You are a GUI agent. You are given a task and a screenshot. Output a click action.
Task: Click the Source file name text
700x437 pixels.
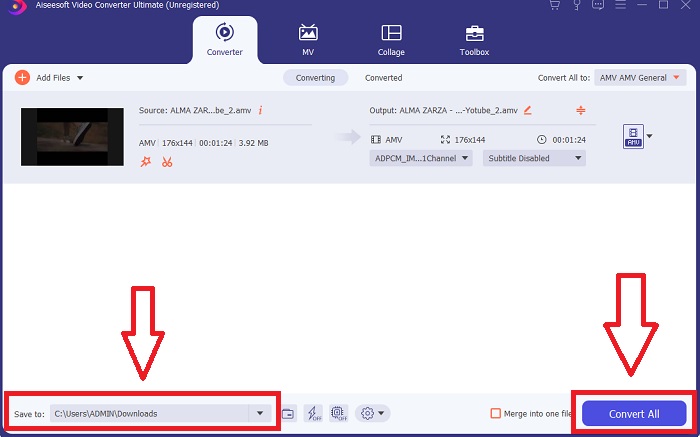tap(195, 110)
